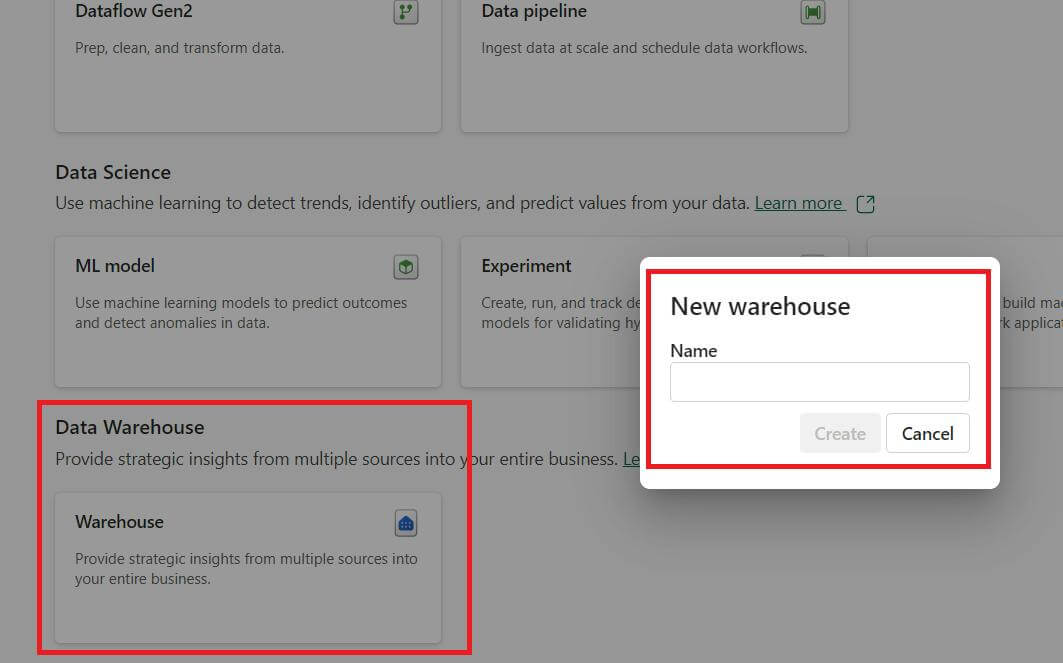Click 'Ingest data at scale' description text
This screenshot has width=1063, height=663.
pyautogui.click(x=644, y=48)
